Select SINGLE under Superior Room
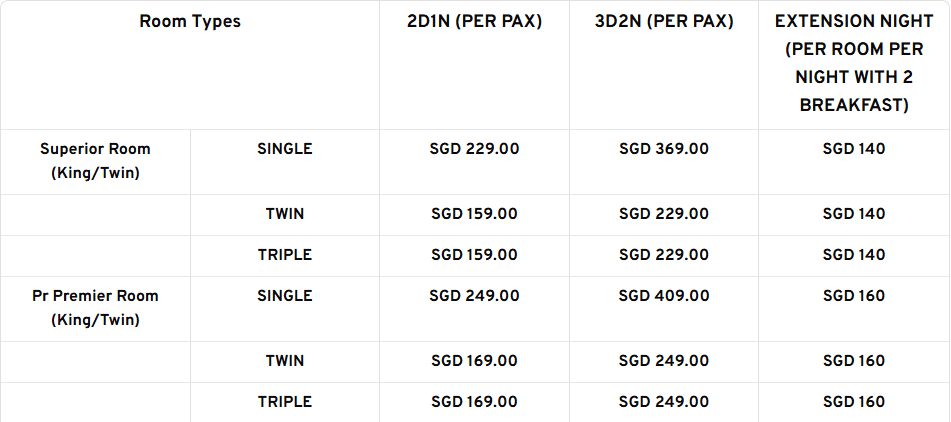Screen dimensions: 951x422 pyautogui.click(x=285, y=149)
